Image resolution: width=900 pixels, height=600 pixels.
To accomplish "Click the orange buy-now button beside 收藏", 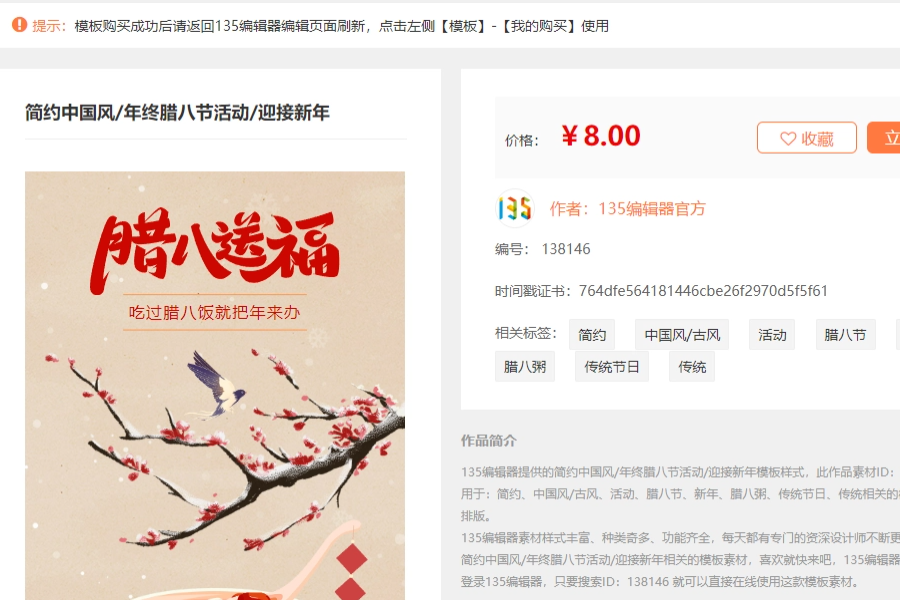I will 884,138.
